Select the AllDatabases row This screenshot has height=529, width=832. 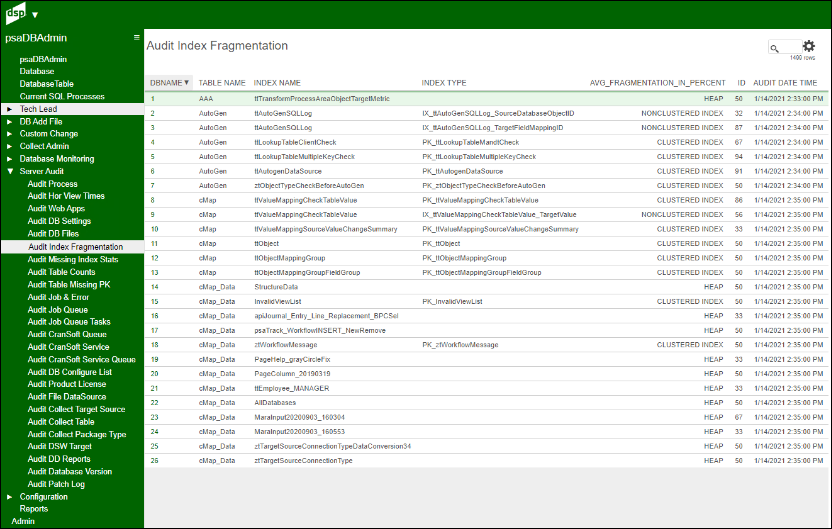[x=486, y=403]
